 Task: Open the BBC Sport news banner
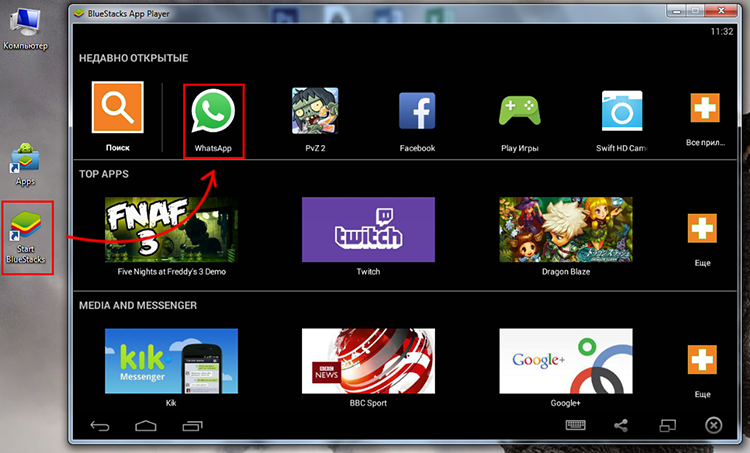tap(368, 361)
